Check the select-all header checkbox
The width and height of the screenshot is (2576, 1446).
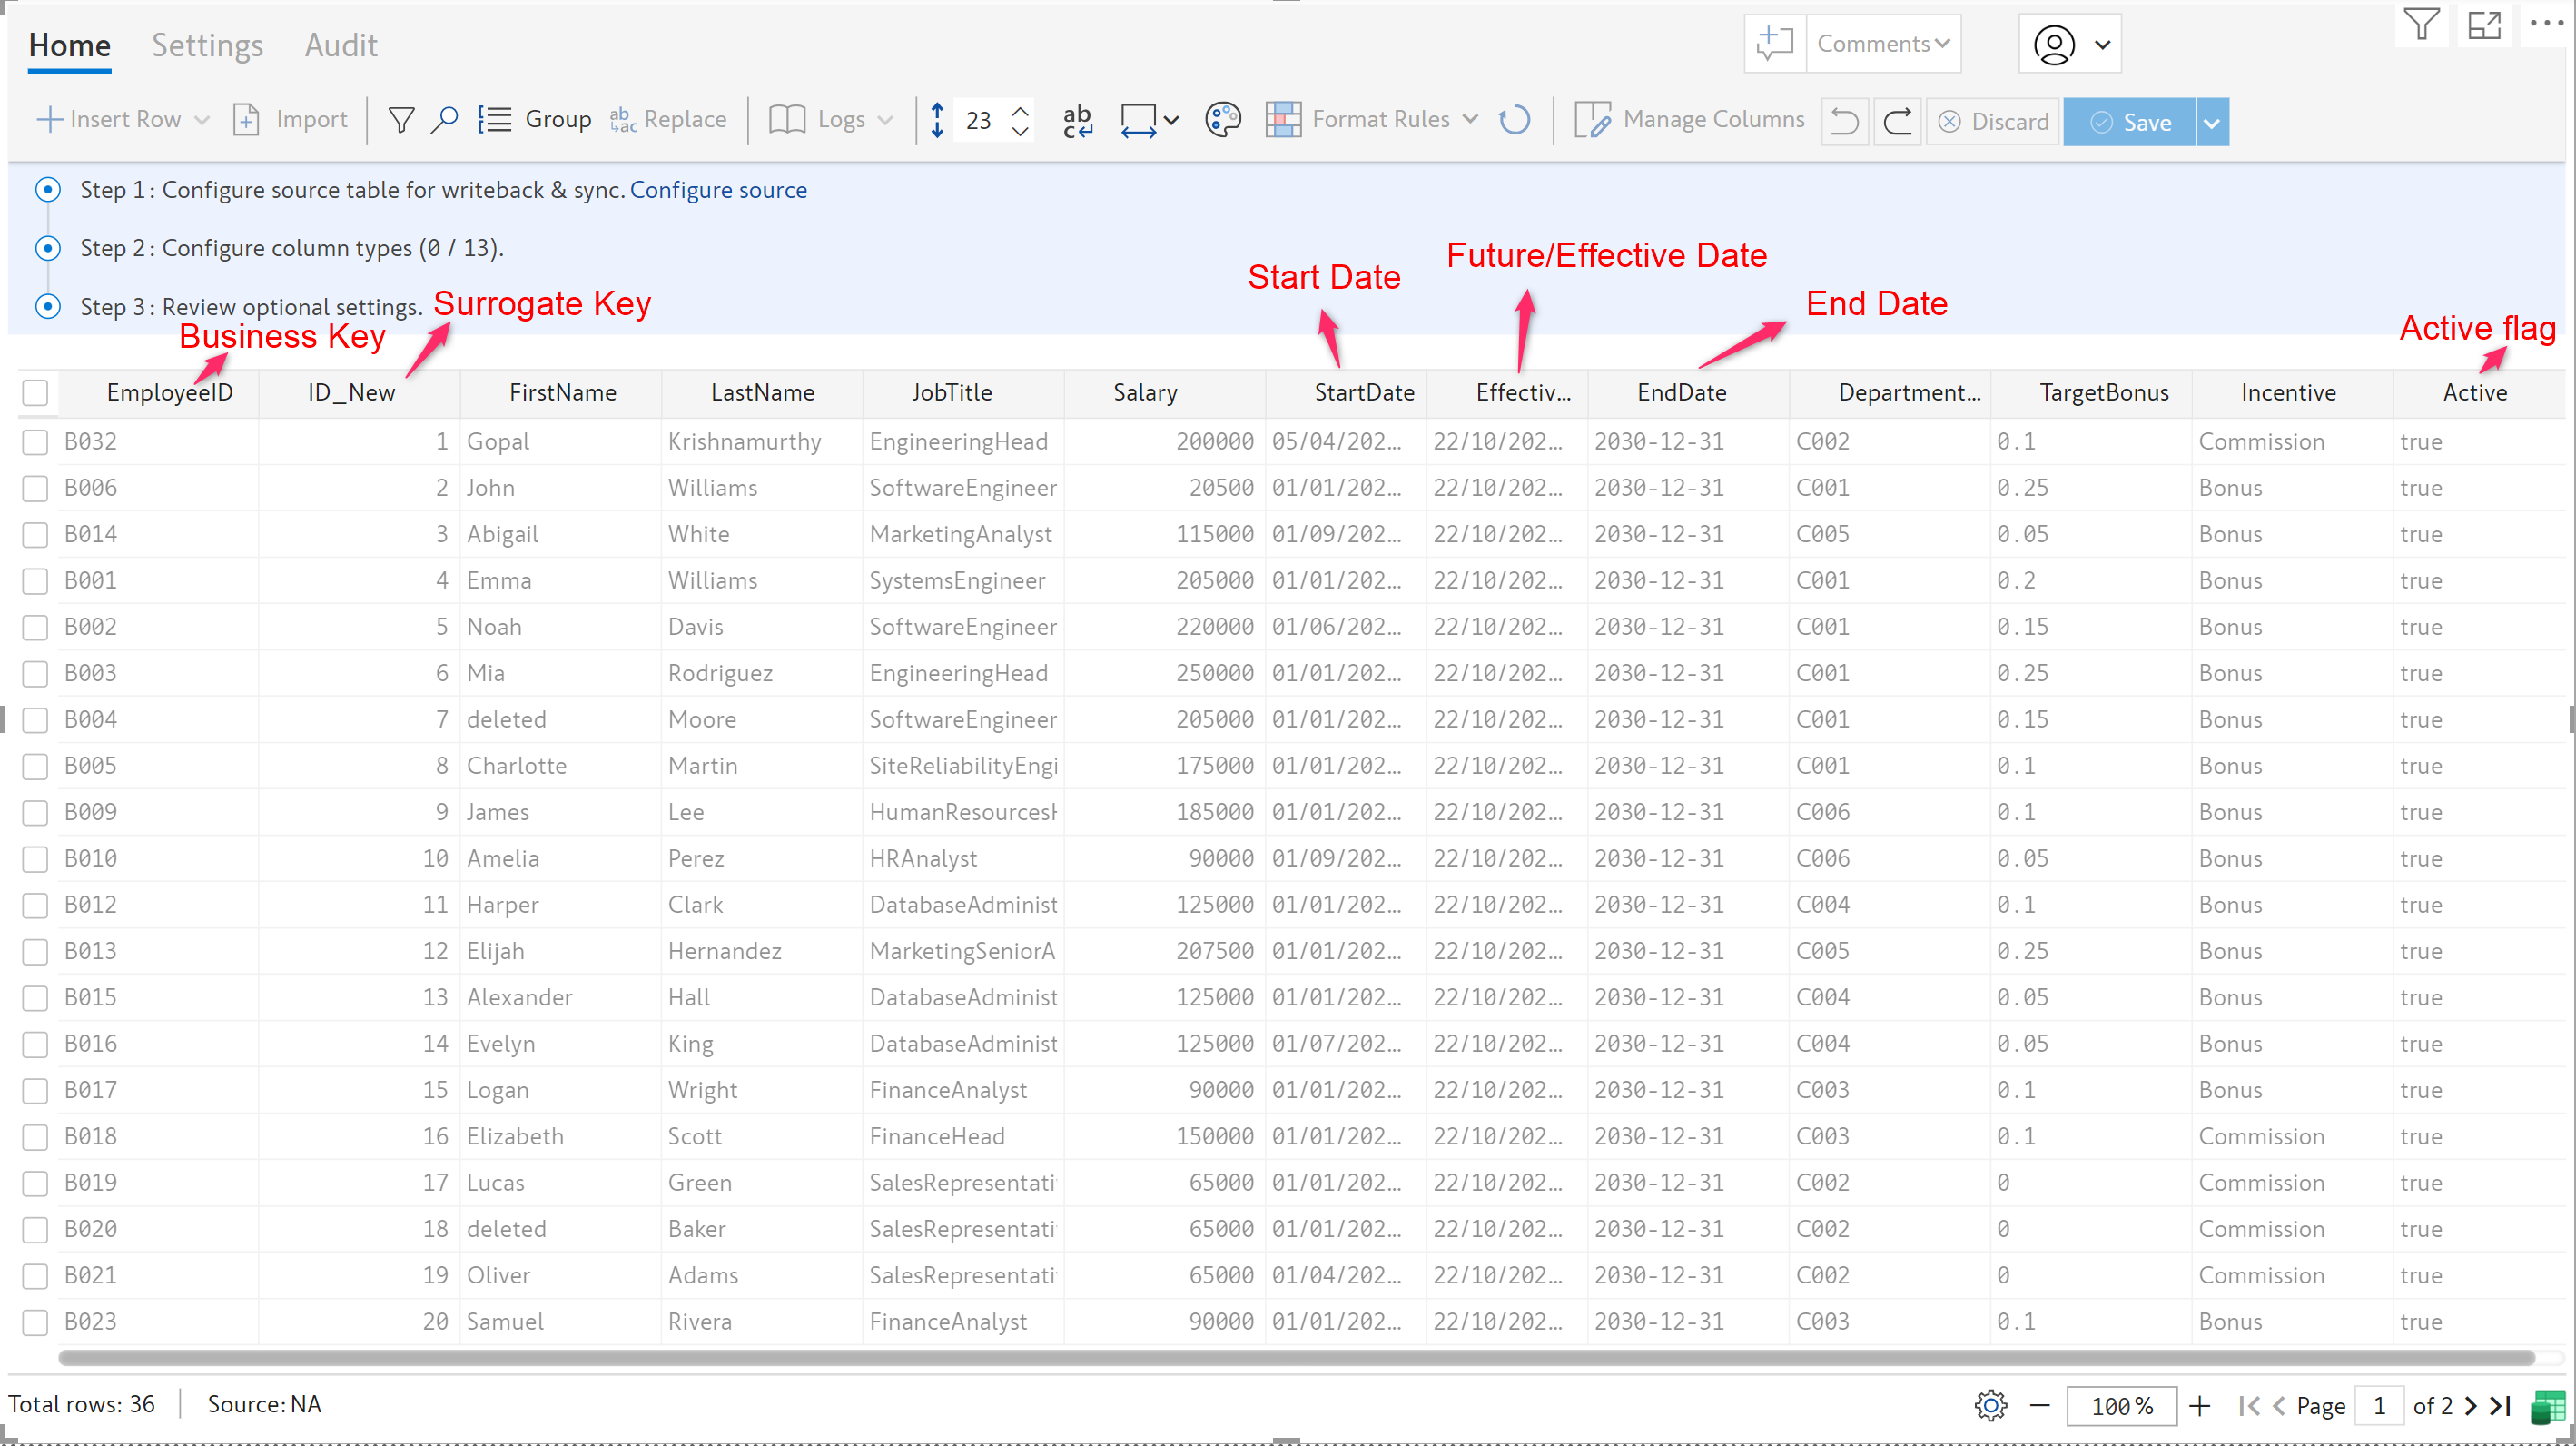35,393
